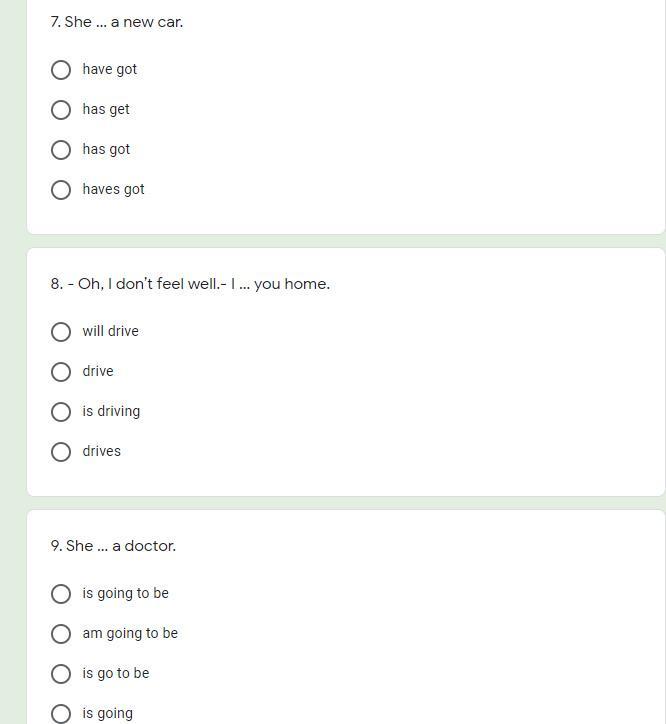Click the 'will drive' label text
Screen dimensions: 666x724
110,331
